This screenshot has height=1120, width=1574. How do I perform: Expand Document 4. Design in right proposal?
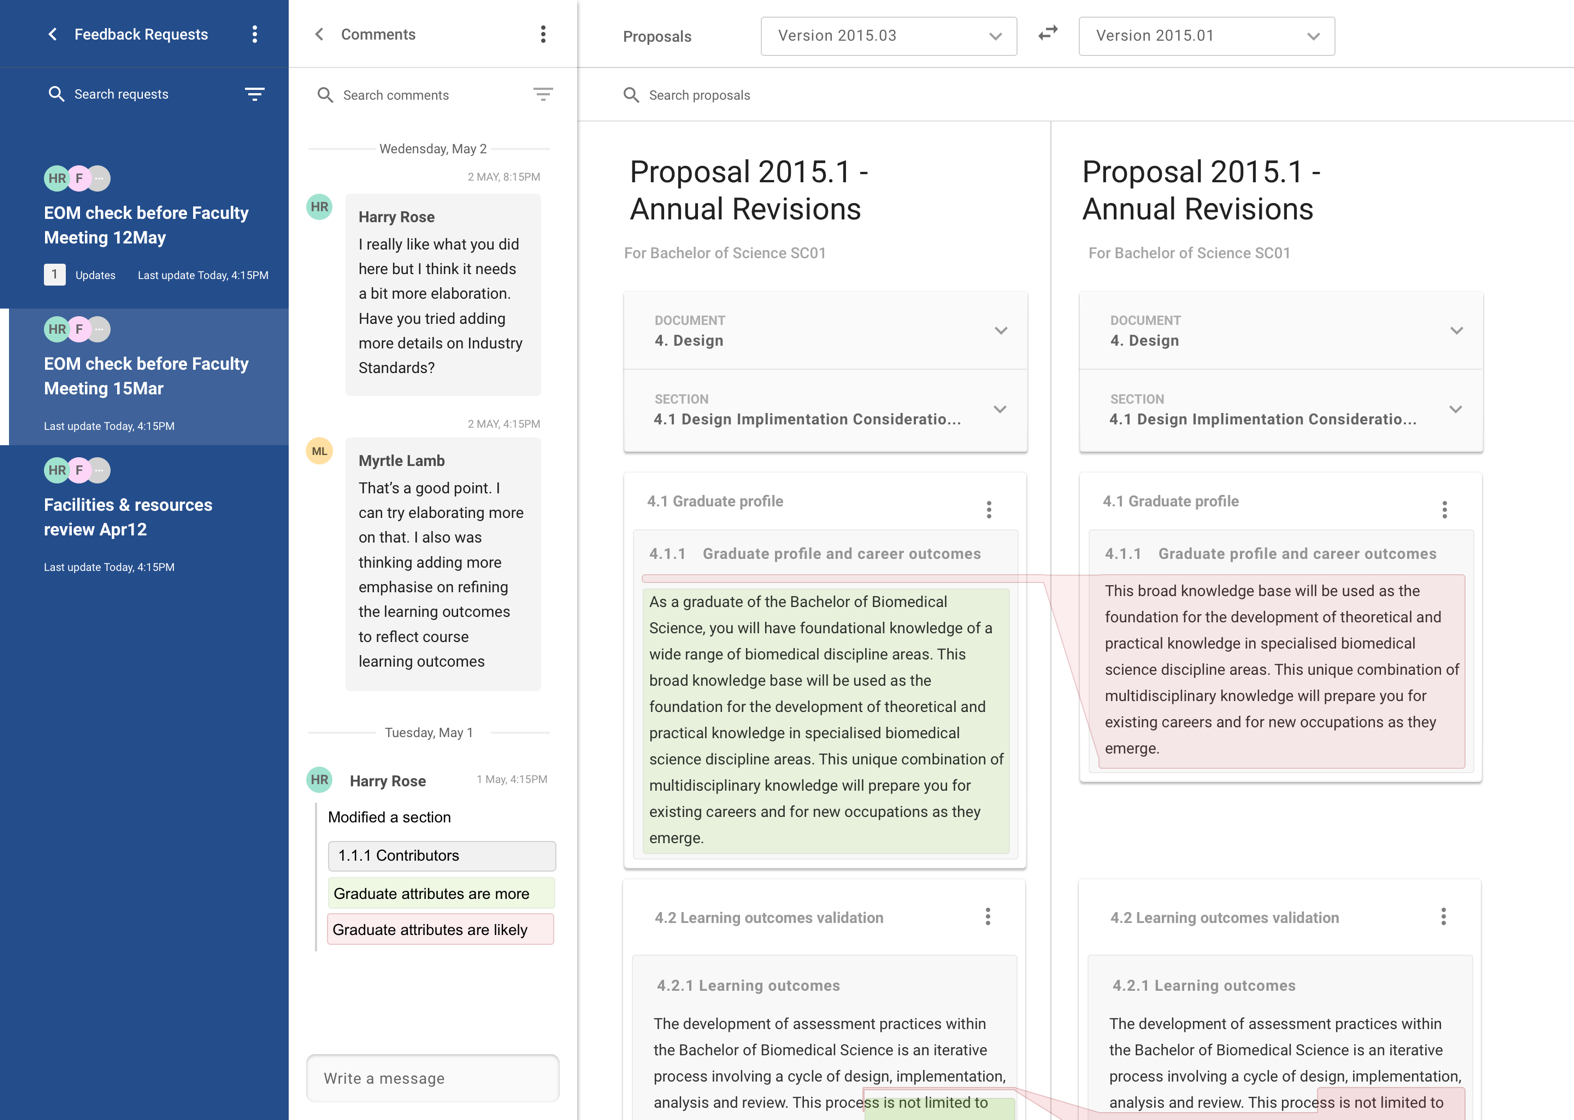point(1281,331)
